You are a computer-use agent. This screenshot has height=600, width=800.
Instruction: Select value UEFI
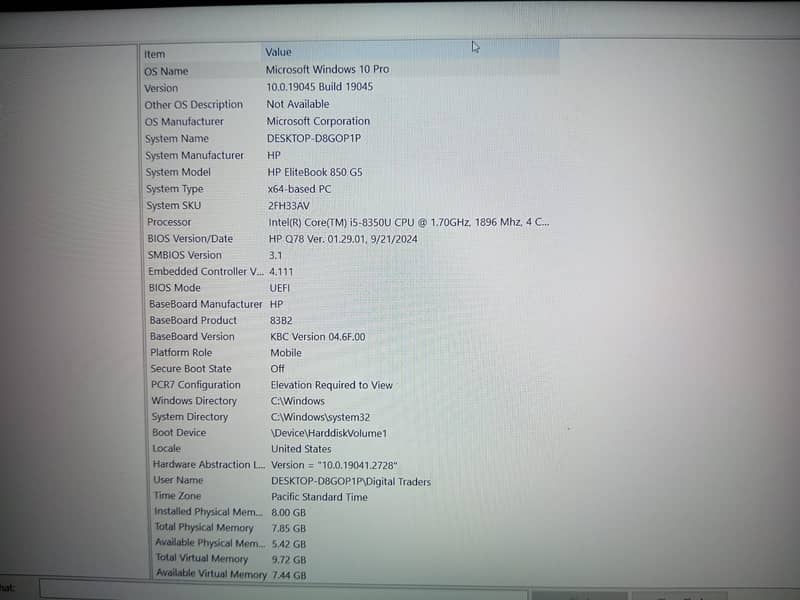tap(280, 288)
